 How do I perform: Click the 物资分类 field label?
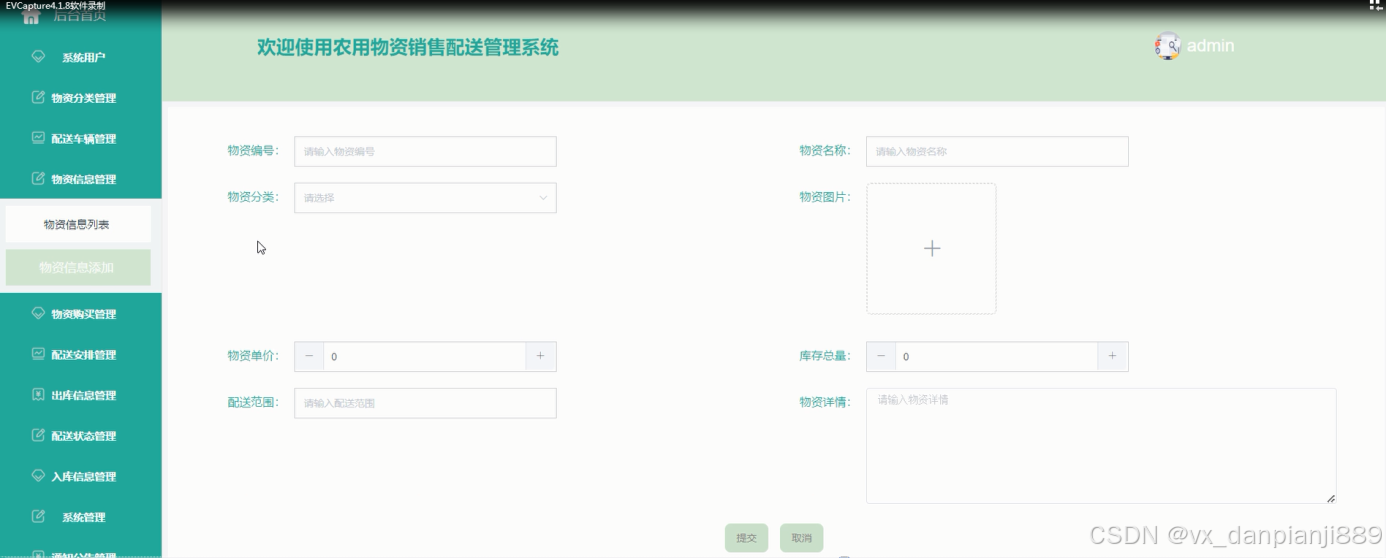253,197
